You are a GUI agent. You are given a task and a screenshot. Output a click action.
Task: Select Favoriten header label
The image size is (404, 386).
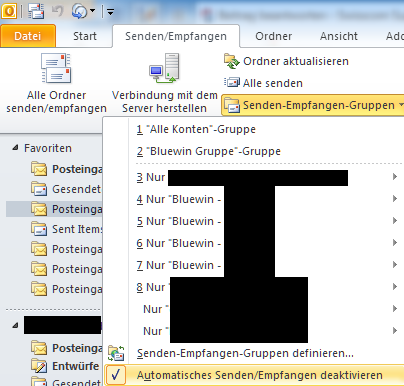48,148
